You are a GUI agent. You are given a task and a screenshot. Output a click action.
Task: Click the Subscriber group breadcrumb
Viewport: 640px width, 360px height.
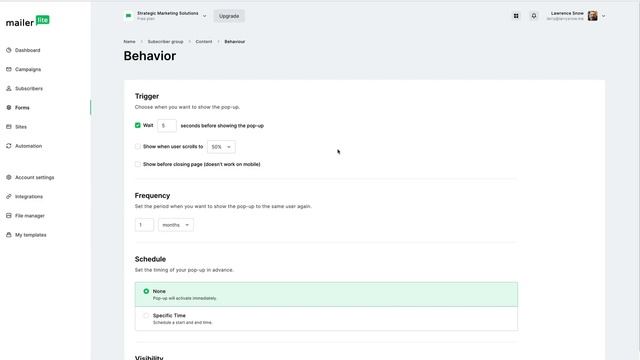tap(165, 42)
